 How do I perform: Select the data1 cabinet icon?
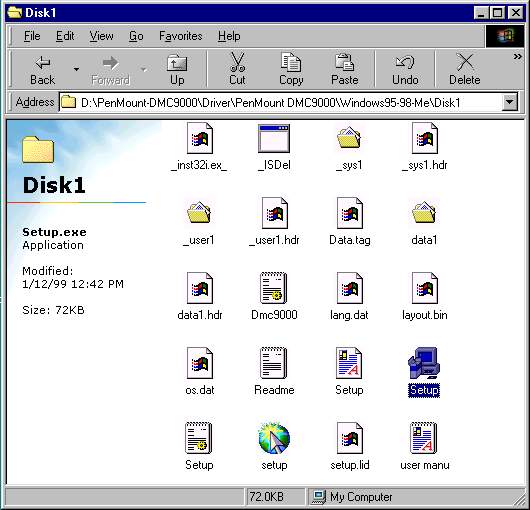[x=424, y=213]
